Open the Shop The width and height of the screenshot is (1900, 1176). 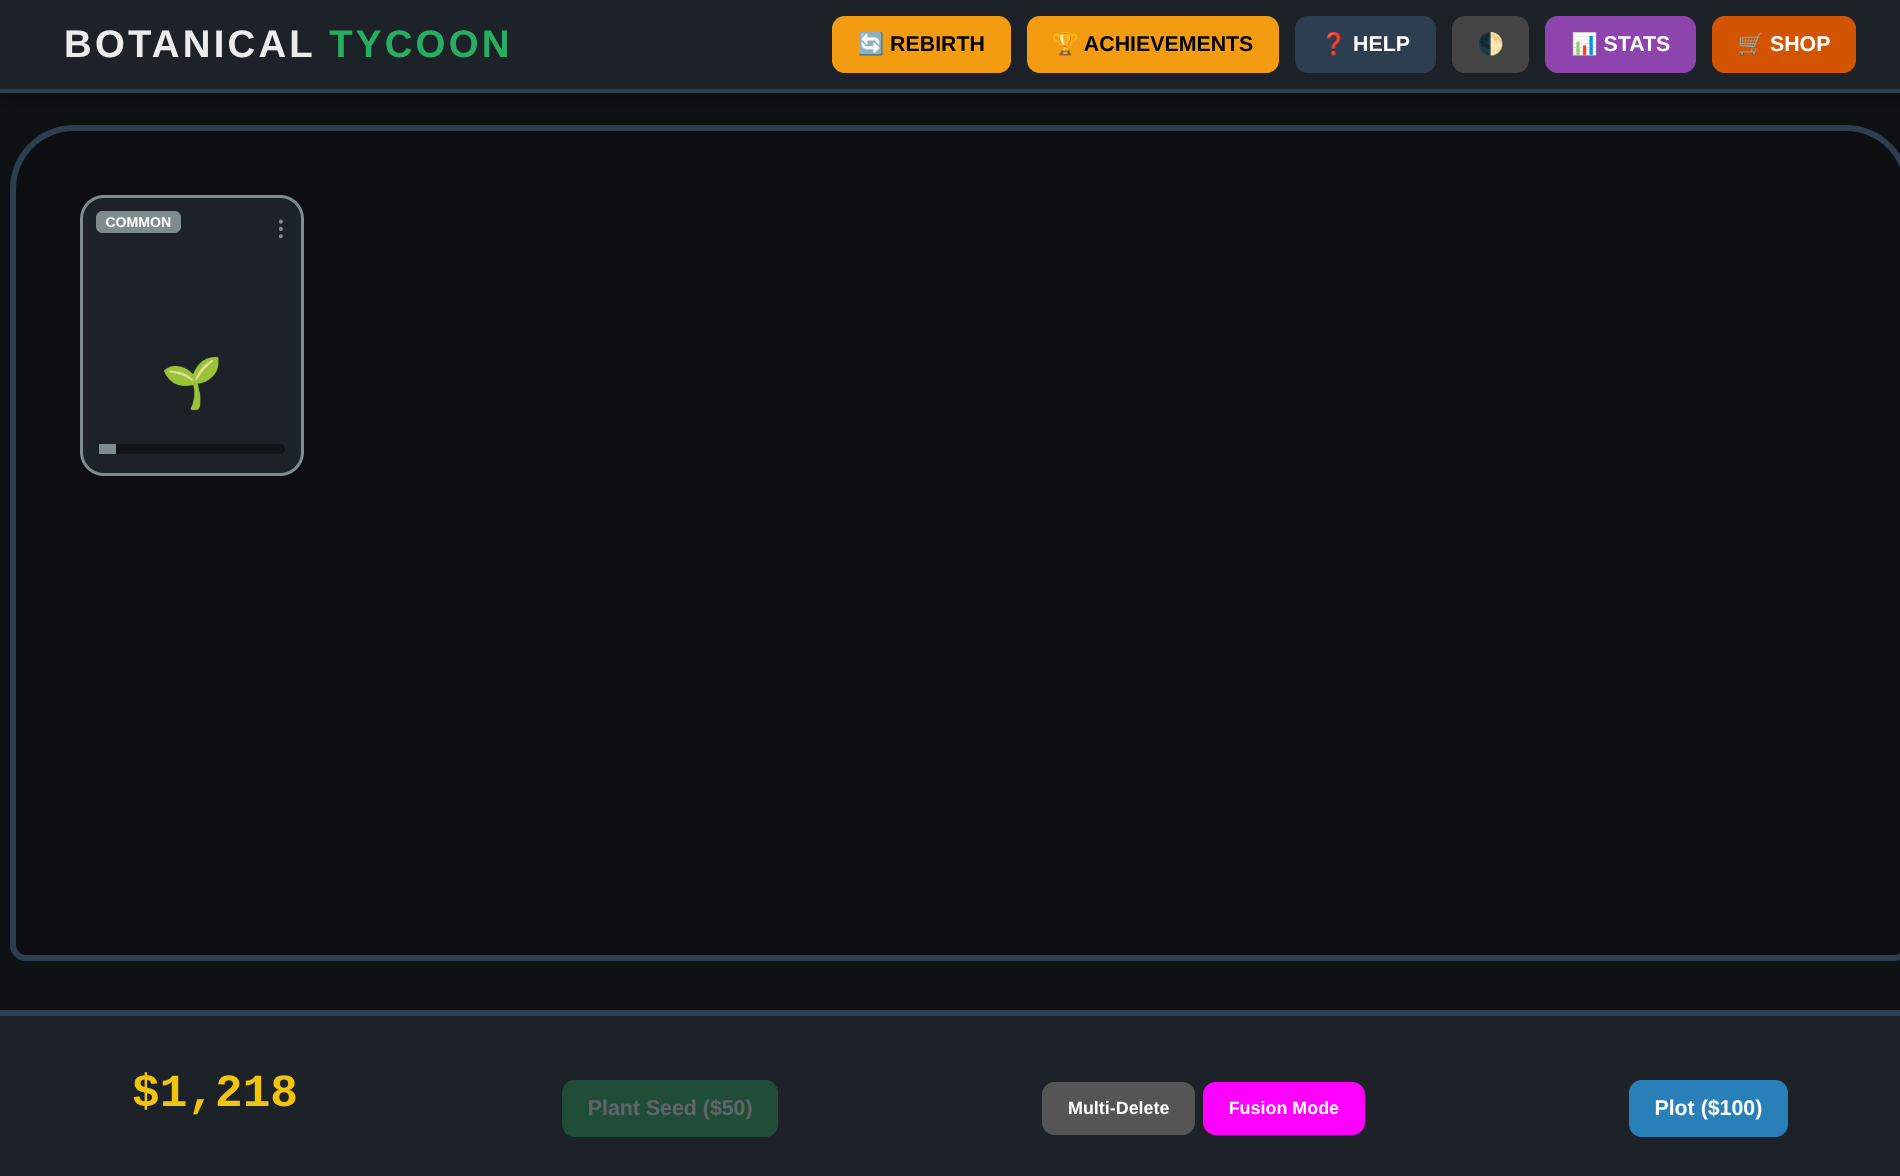coord(1783,44)
